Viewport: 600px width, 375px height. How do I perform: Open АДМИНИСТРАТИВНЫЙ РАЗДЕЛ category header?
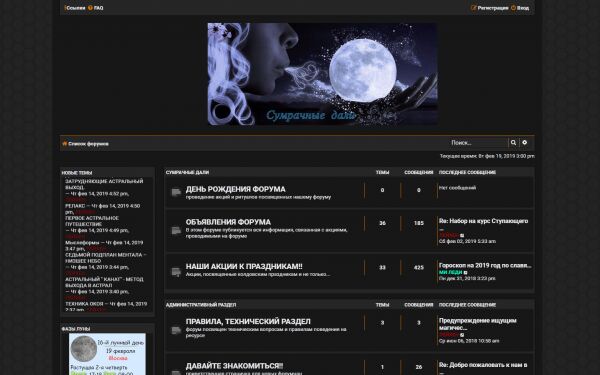point(201,305)
